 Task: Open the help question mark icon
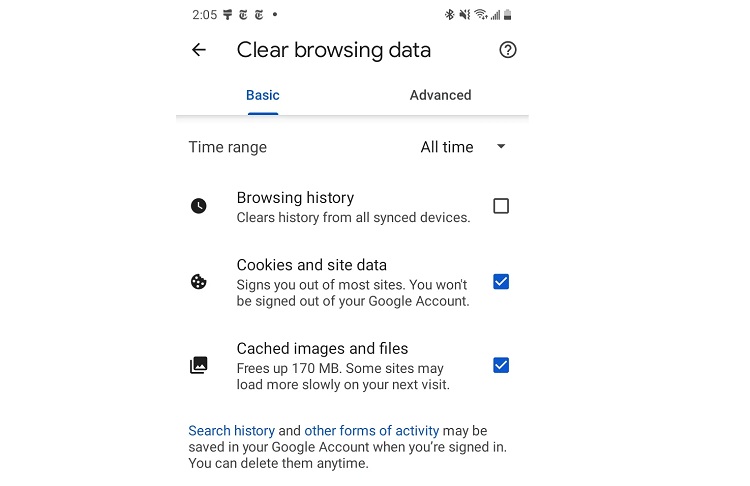(x=507, y=50)
